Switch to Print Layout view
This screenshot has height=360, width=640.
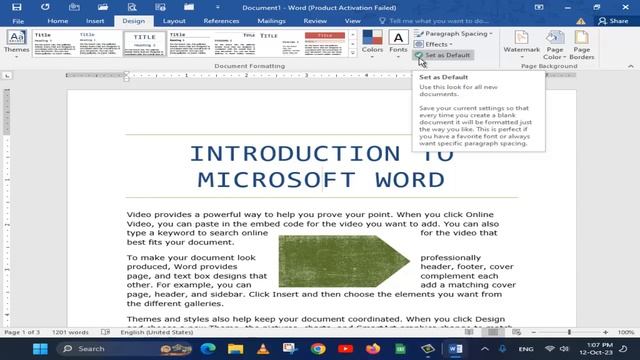coord(493,332)
